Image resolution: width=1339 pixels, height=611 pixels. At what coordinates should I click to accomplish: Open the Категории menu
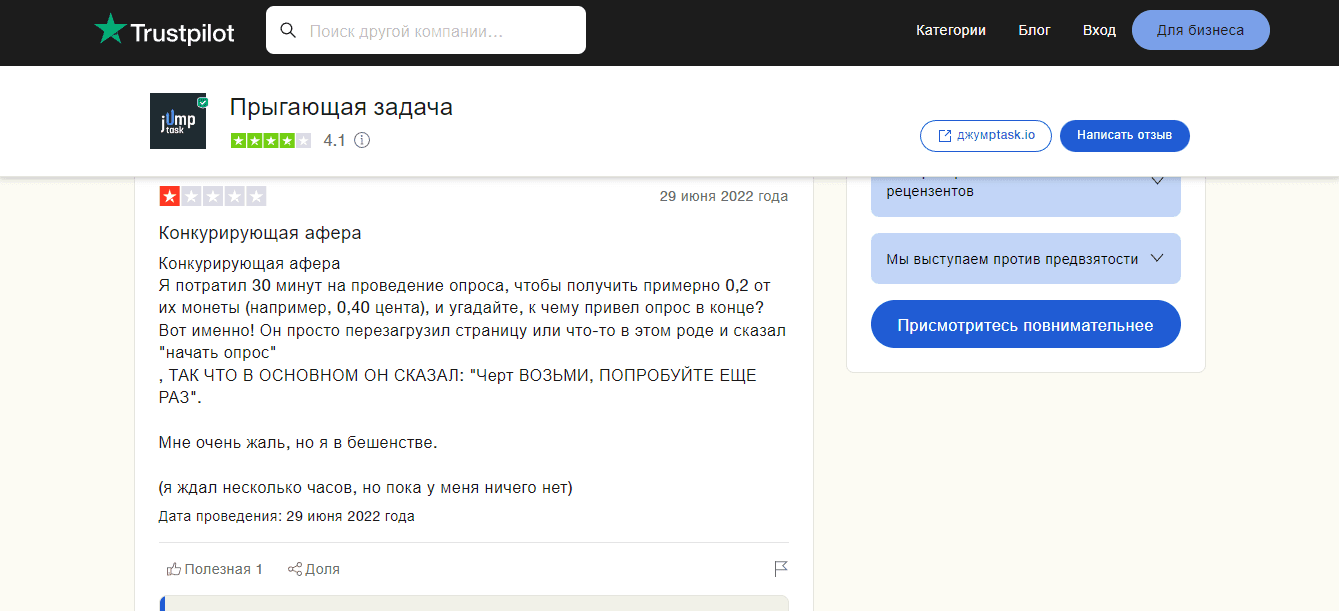click(950, 30)
